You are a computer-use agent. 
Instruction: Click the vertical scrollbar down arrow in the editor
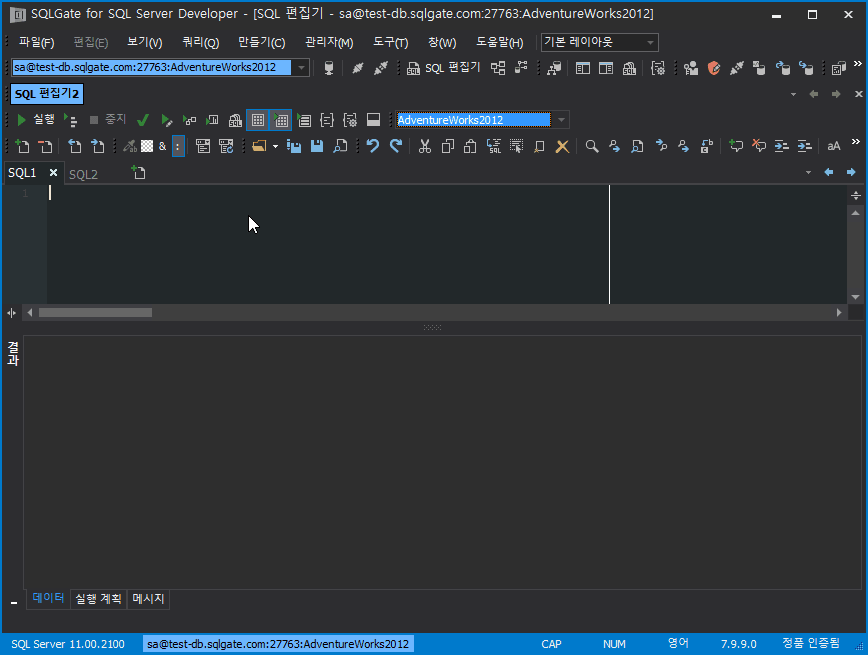(x=856, y=297)
